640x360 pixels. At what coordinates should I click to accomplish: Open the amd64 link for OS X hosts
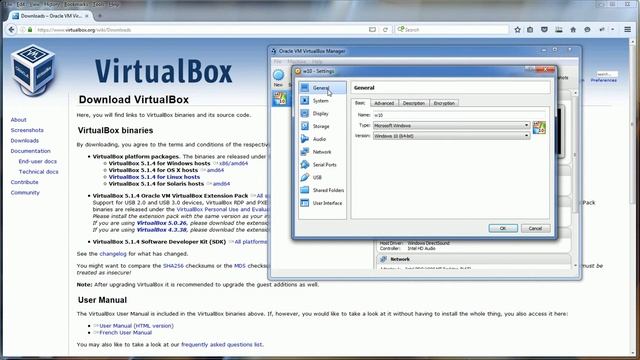(x=215, y=170)
